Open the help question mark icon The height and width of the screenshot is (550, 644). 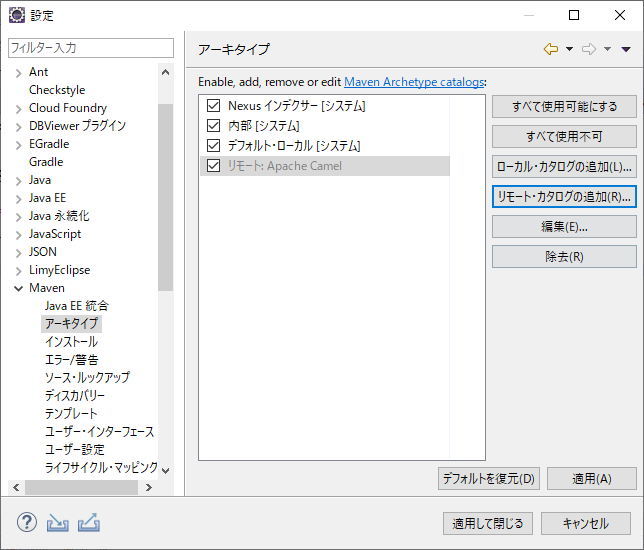click(x=27, y=522)
